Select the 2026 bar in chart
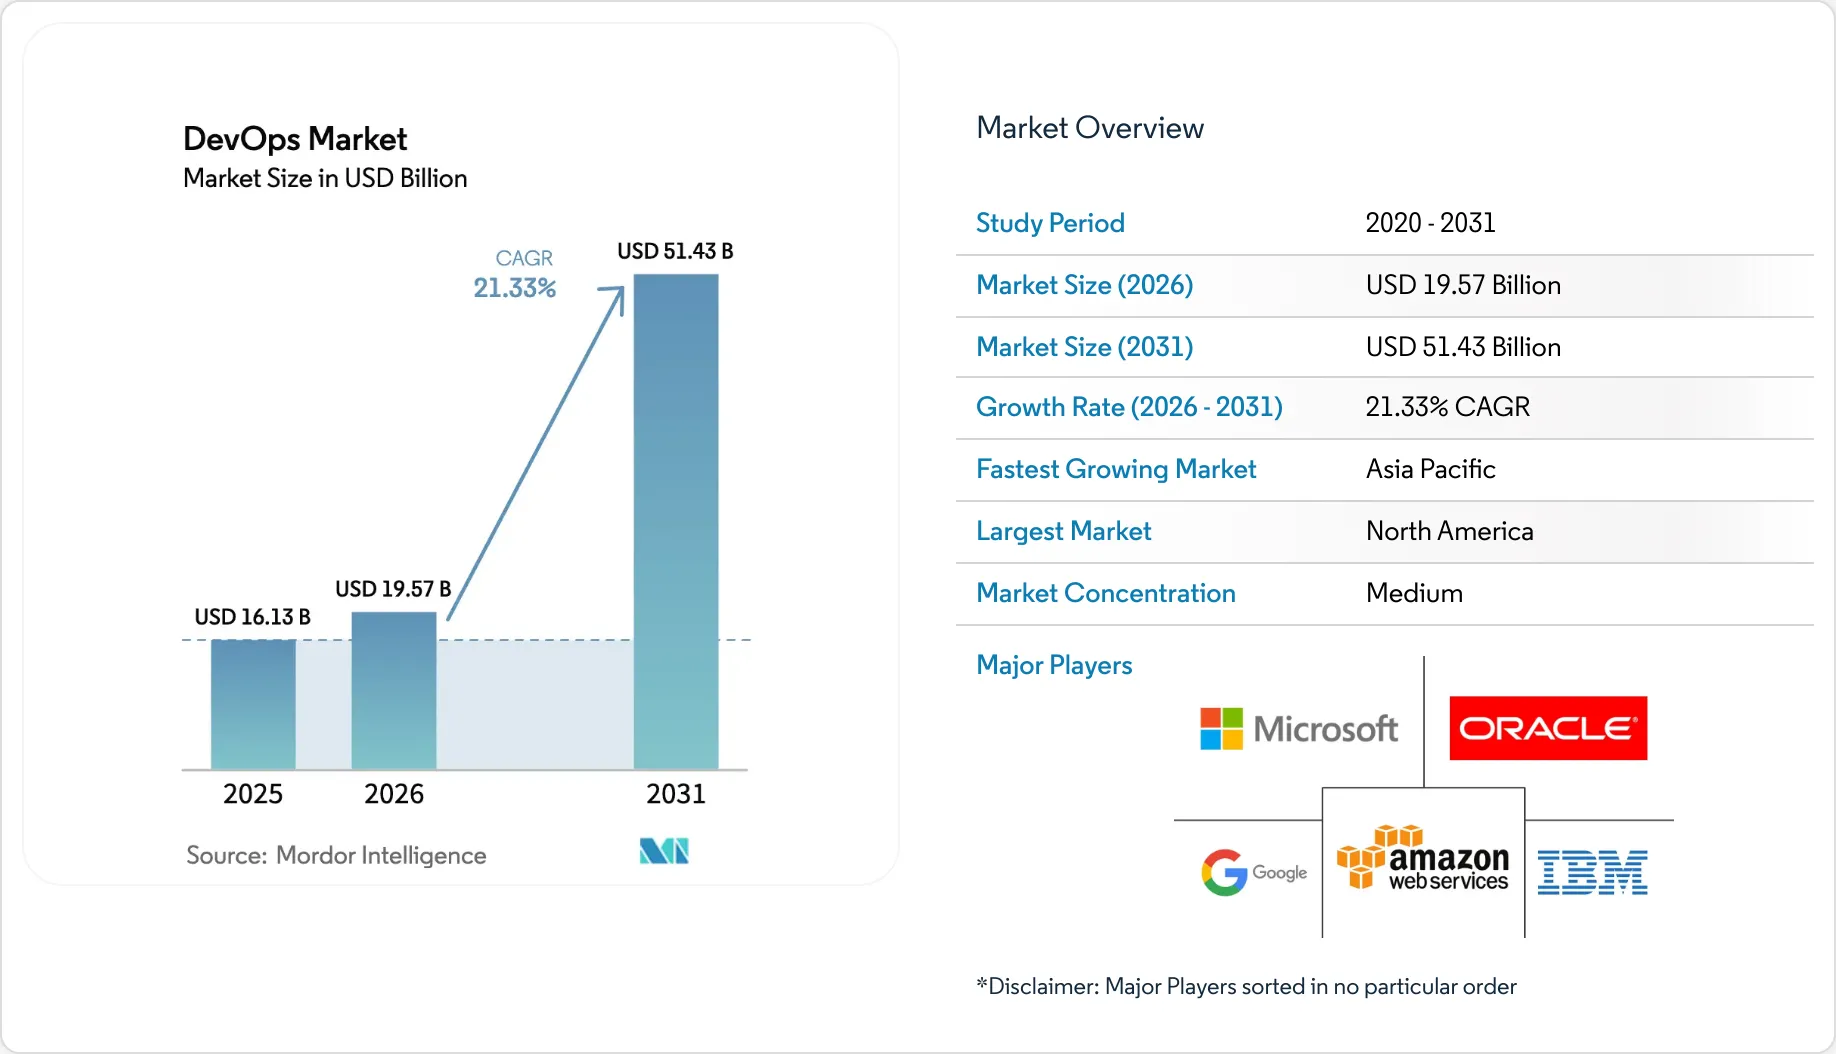1836x1054 pixels. click(x=394, y=691)
